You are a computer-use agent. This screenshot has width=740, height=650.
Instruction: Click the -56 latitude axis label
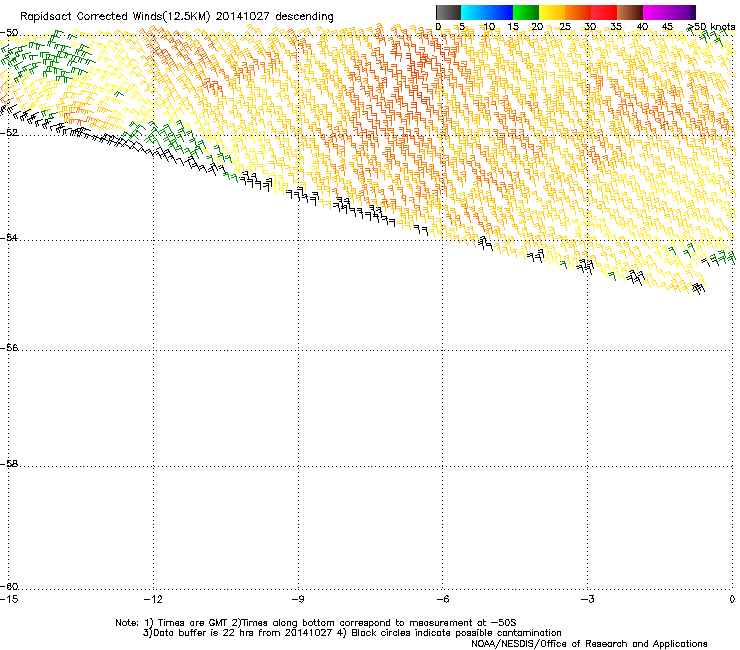click(9, 347)
